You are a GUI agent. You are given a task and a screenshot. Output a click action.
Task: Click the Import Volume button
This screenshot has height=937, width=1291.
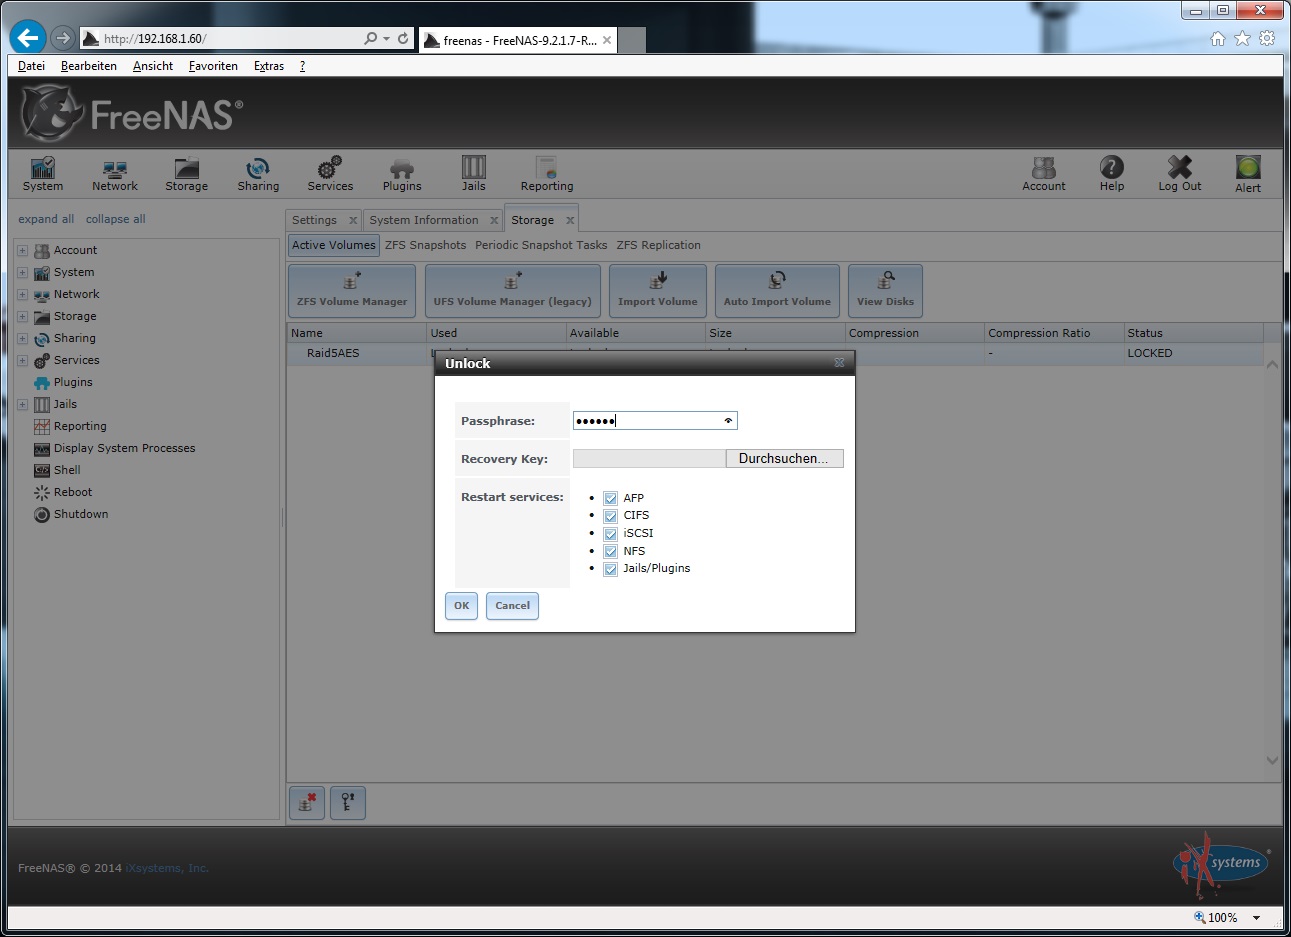click(x=657, y=290)
